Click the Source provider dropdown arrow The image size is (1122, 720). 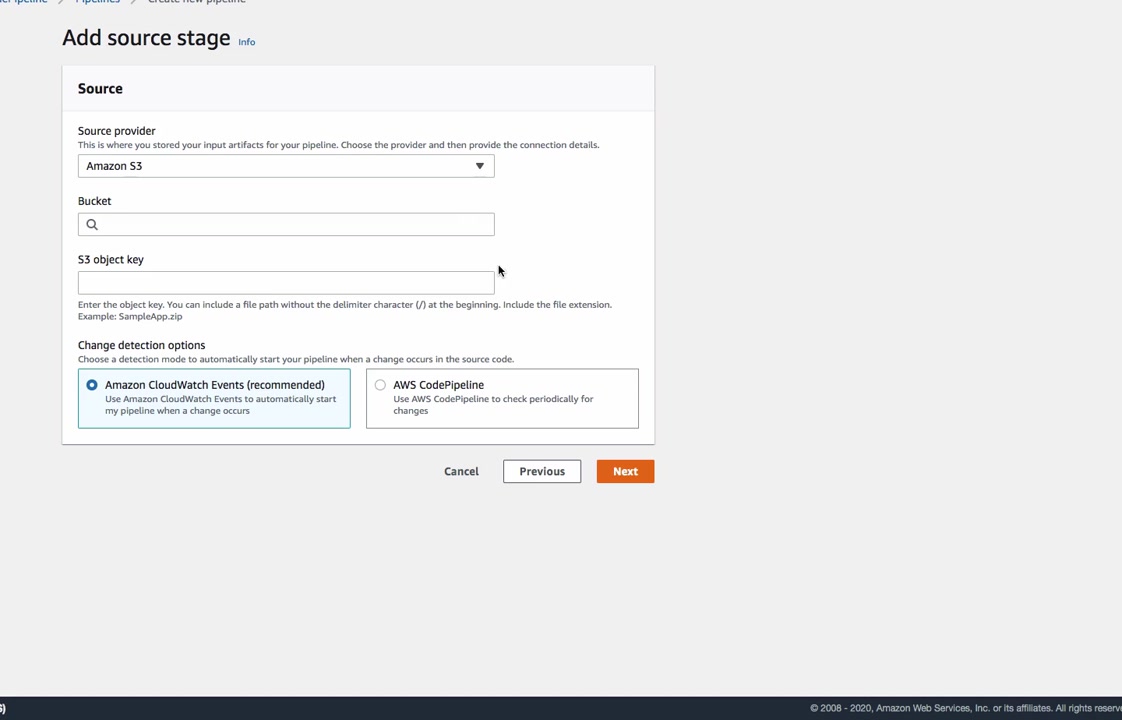[479, 166]
